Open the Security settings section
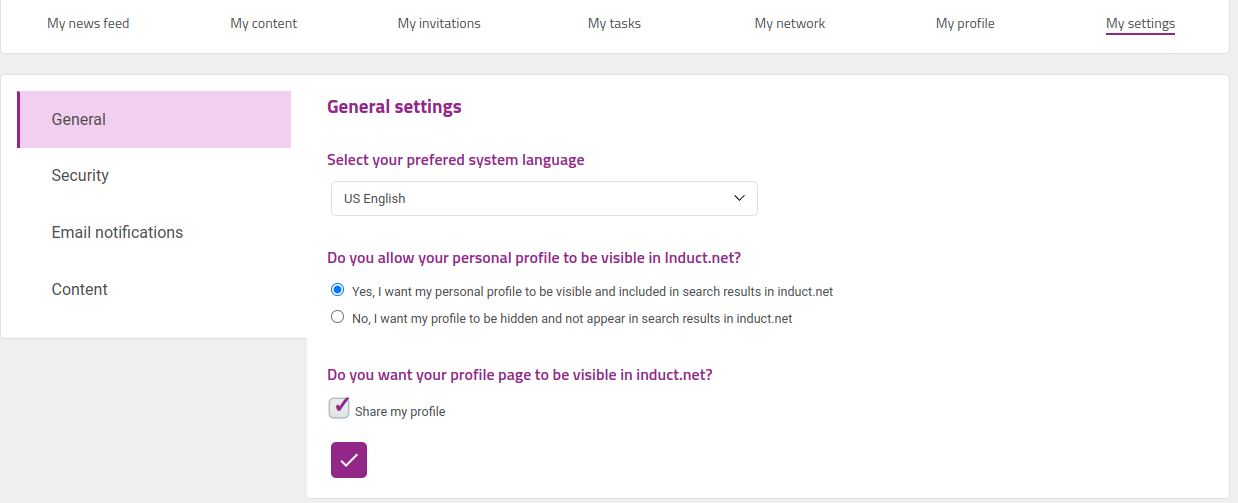The width and height of the screenshot is (1238, 503). click(155, 175)
